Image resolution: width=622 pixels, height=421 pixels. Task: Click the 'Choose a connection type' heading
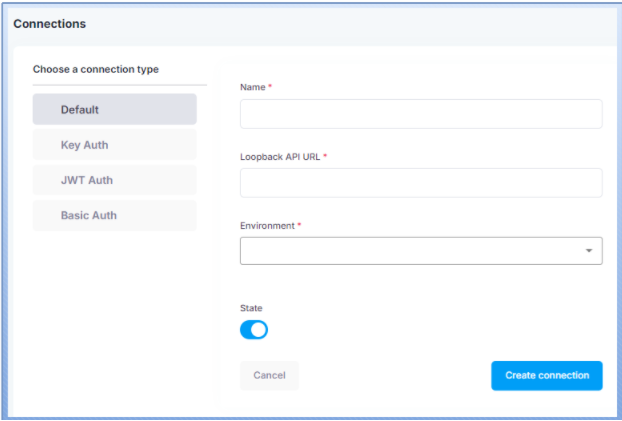(x=96, y=70)
